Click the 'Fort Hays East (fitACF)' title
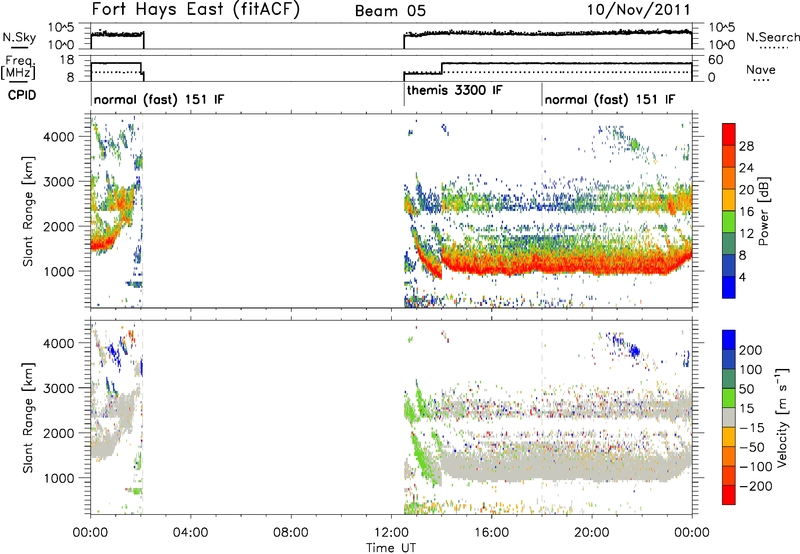This screenshot has height=554, width=800. point(195,10)
